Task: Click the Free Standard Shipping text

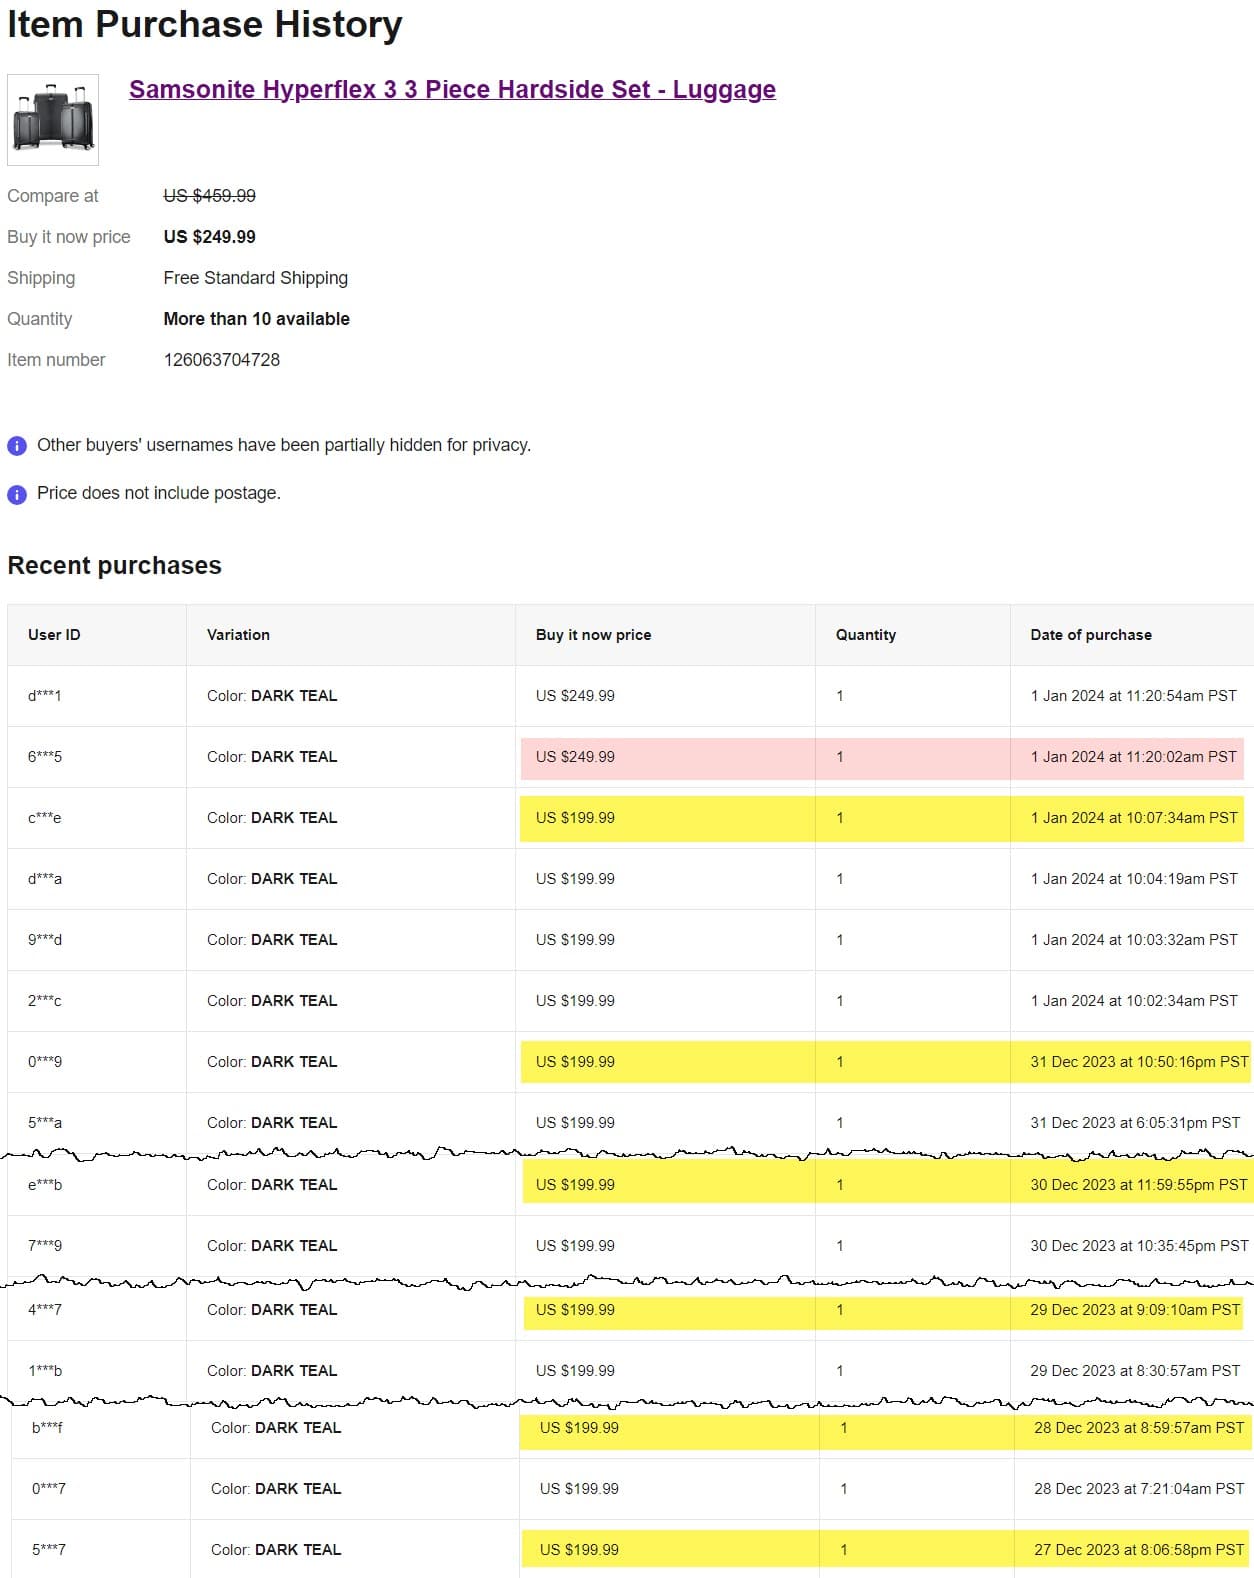Action: point(255,278)
